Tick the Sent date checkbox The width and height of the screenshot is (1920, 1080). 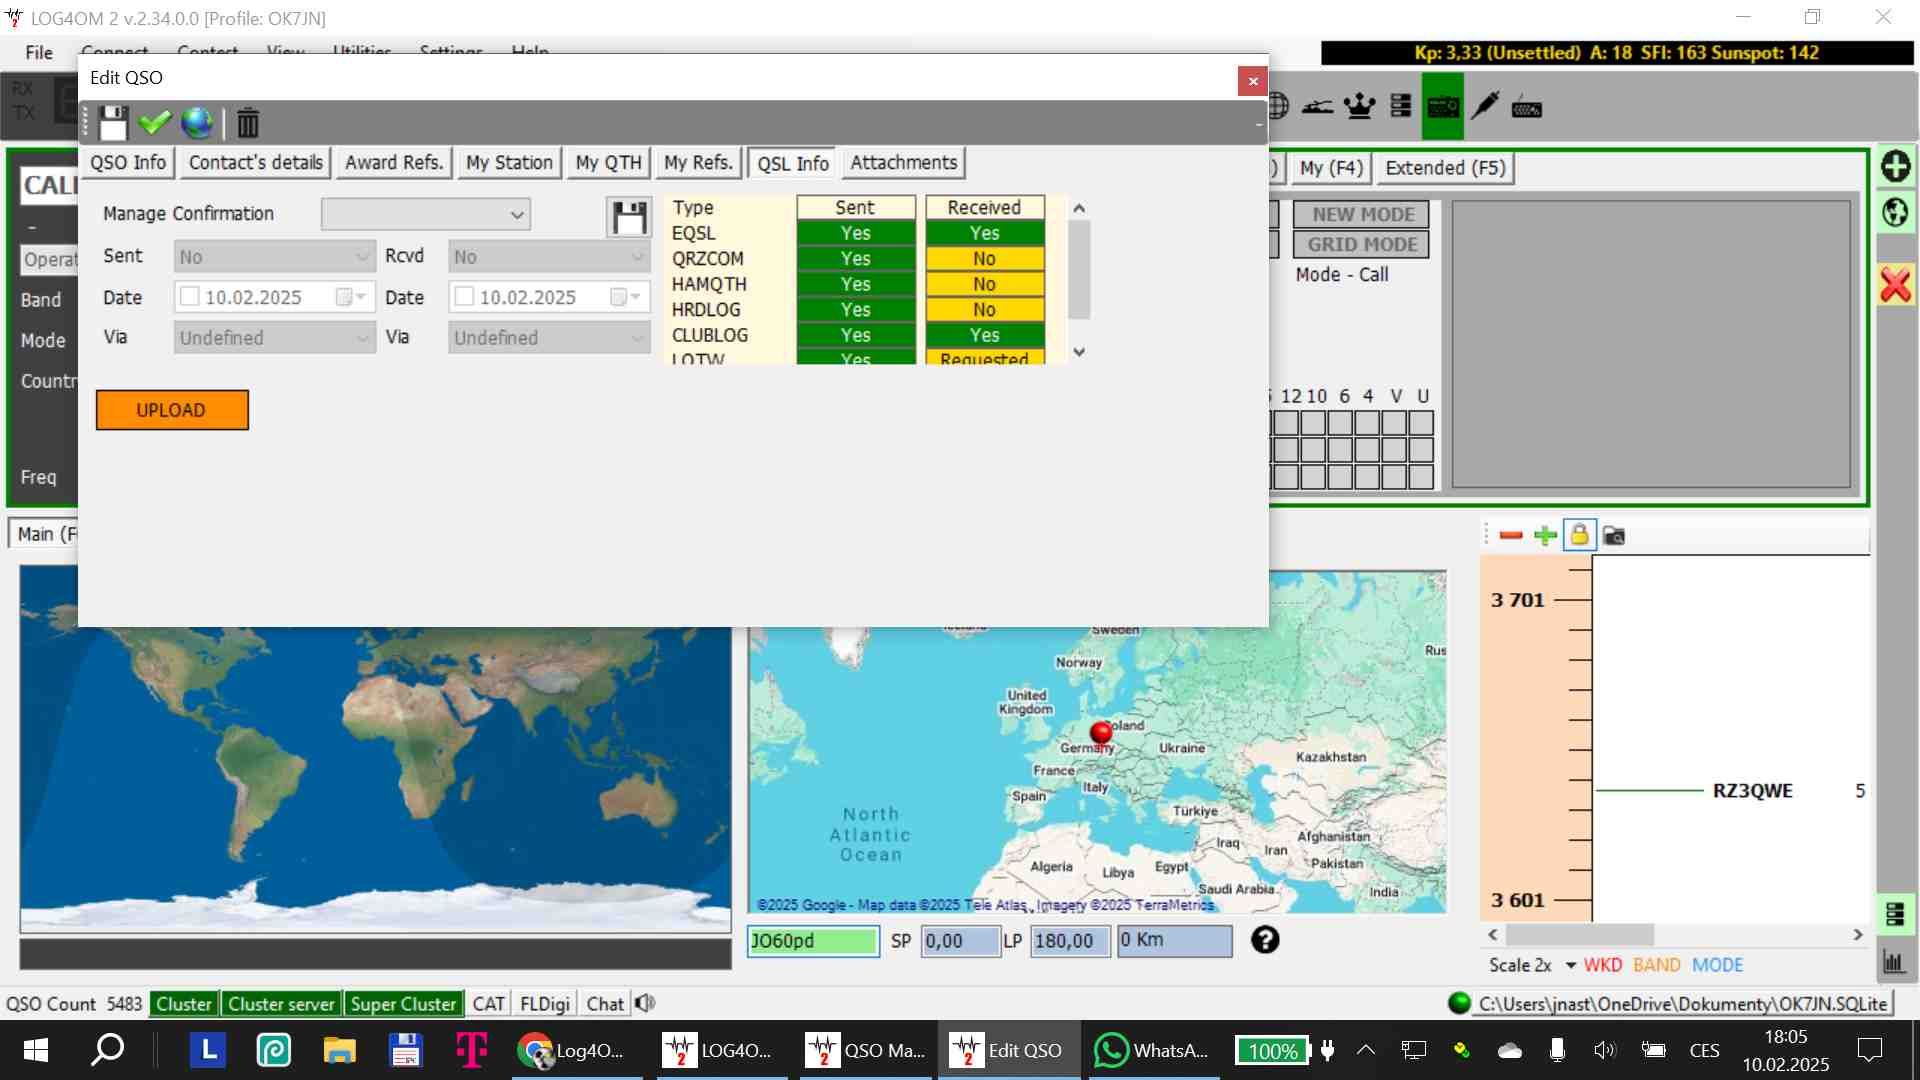190,297
